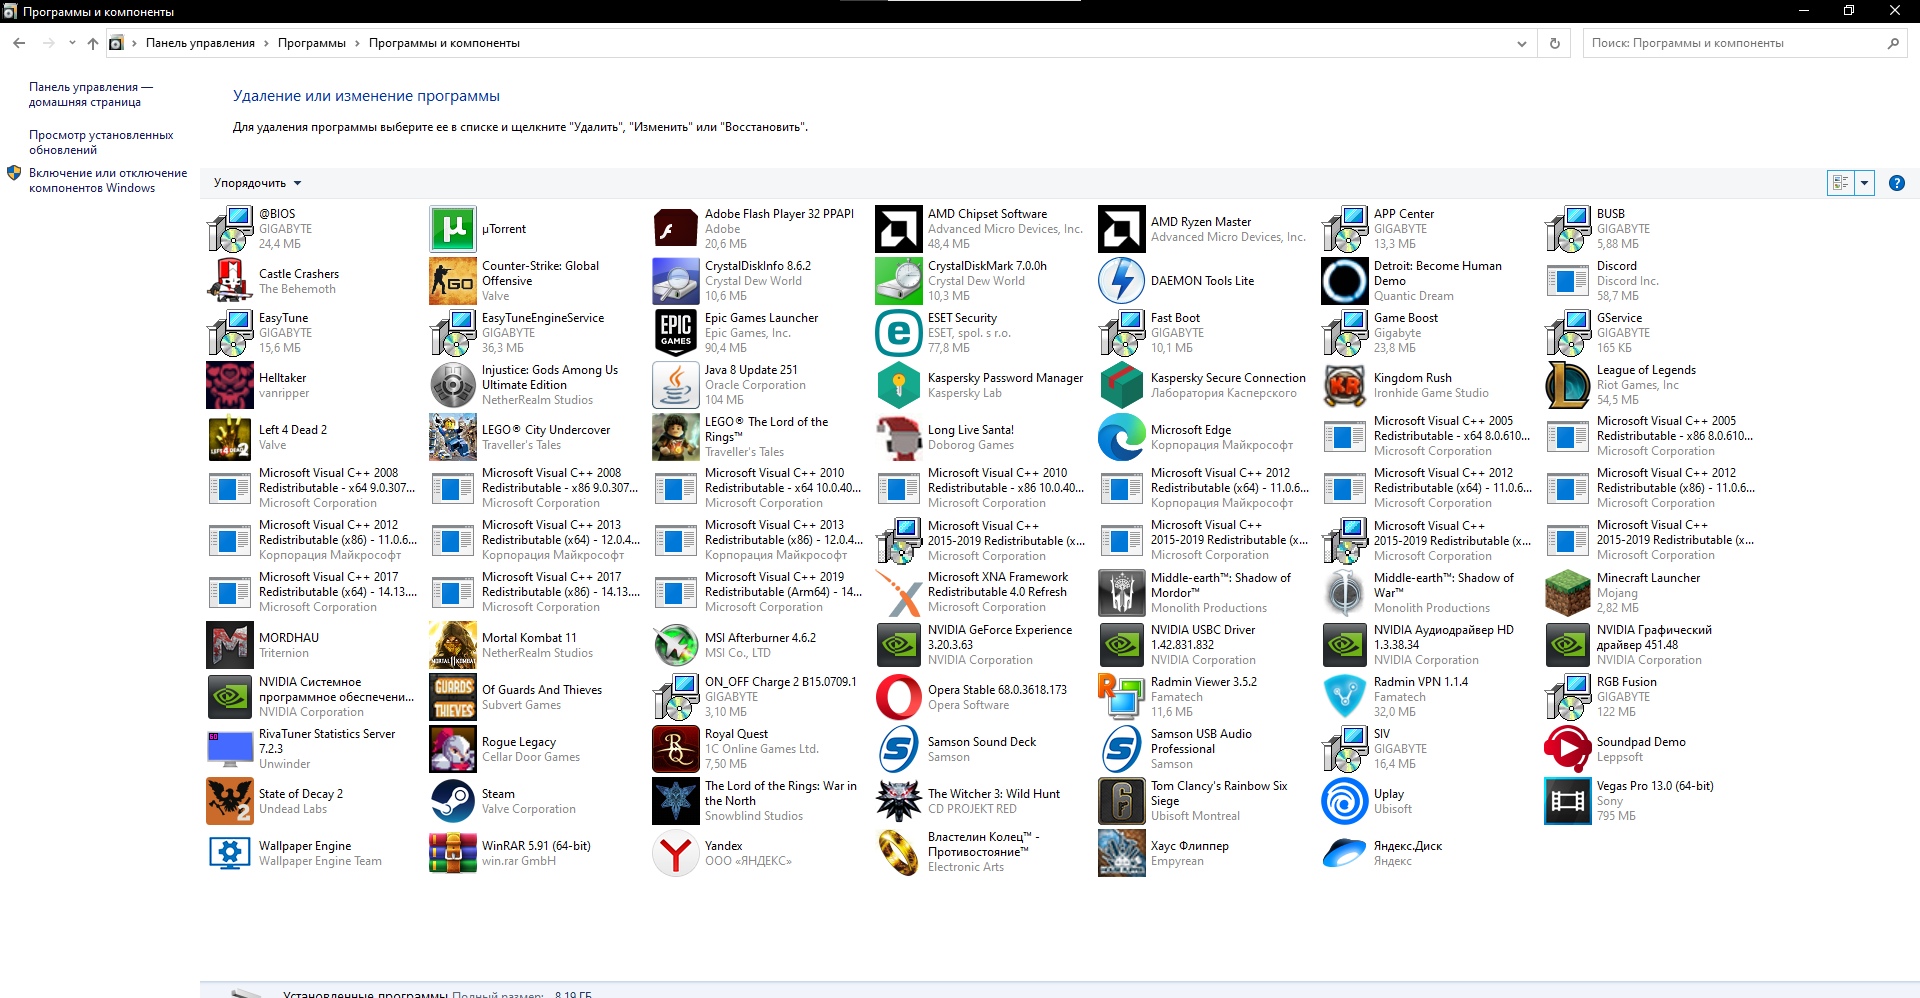Viewport: 1920px width, 998px height.
Task: Click the Программы и компоненты breadcrumb
Action: click(444, 43)
